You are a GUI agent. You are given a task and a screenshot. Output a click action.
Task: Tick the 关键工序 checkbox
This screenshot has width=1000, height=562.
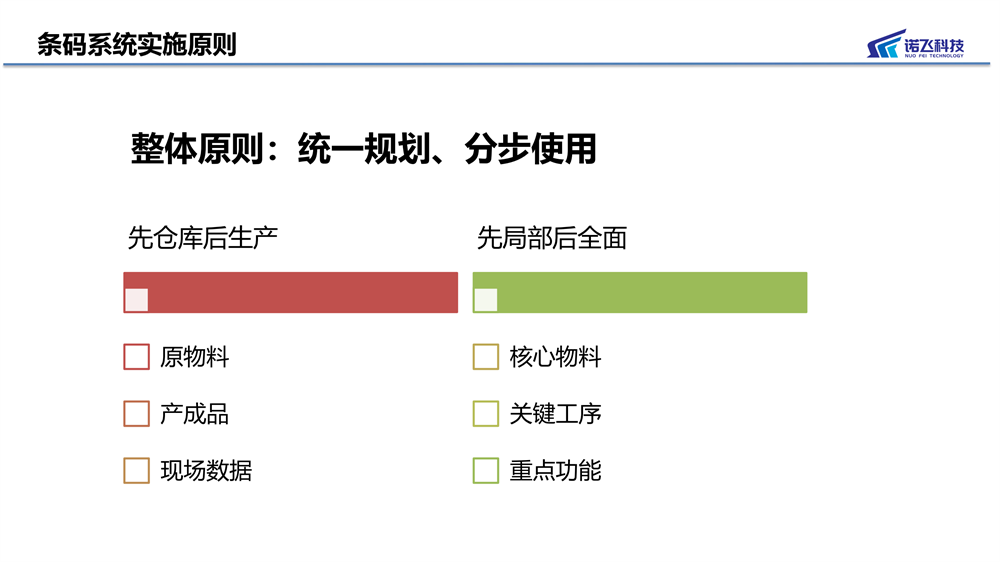[486, 413]
